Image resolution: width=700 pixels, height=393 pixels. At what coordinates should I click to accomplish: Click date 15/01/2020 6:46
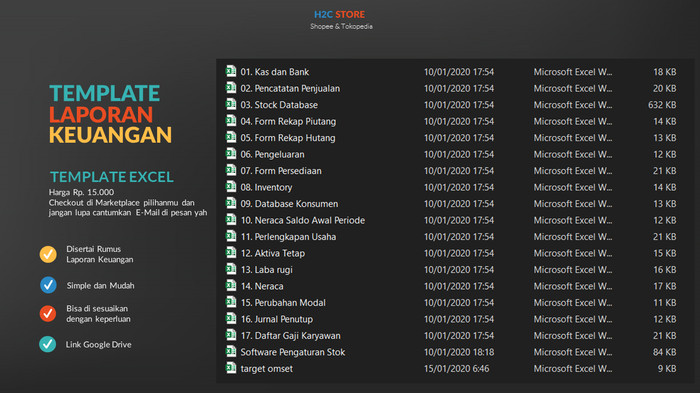456,369
